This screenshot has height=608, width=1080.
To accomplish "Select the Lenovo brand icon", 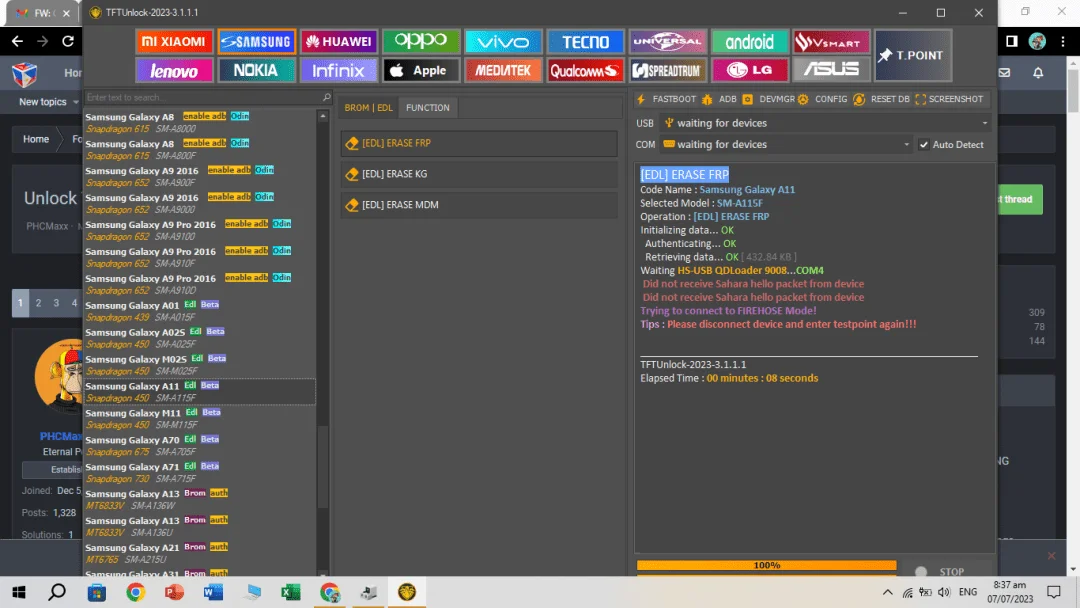I will (174, 70).
